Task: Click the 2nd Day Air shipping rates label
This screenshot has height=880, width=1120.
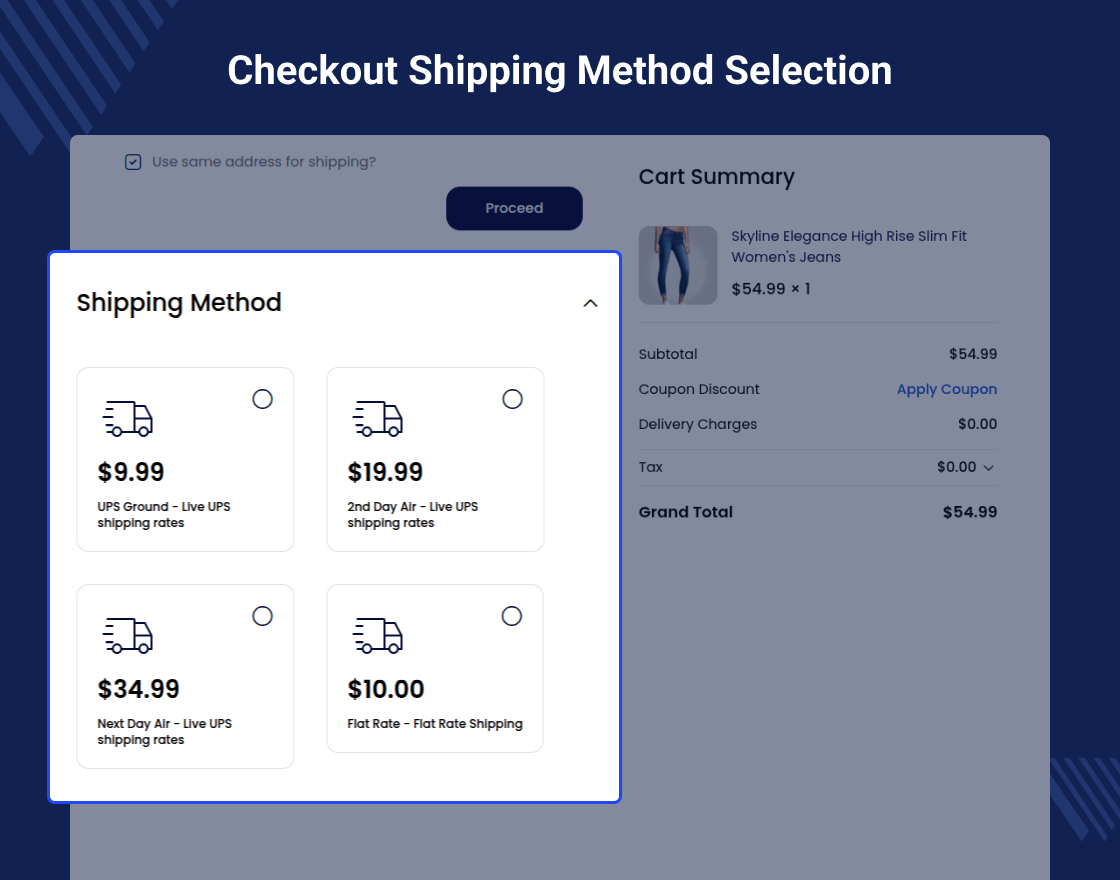Action: click(413, 514)
